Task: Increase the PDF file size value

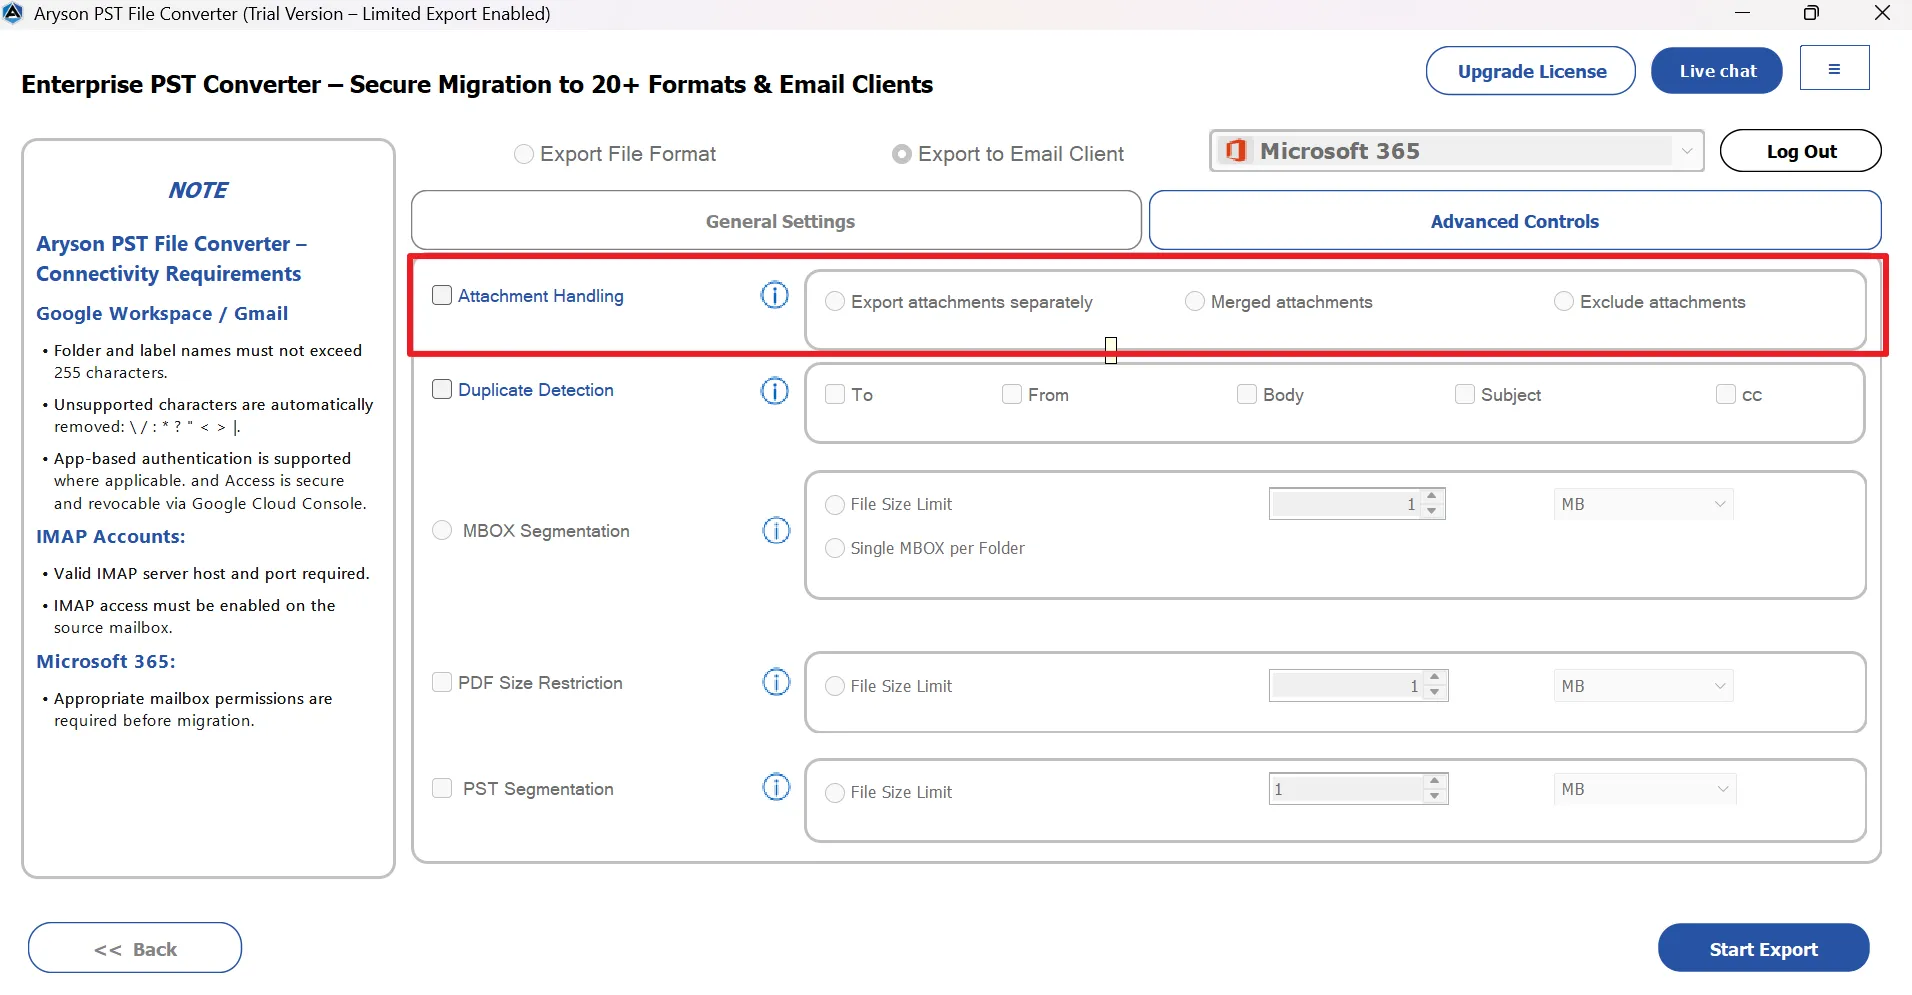Action: (1435, 678)
